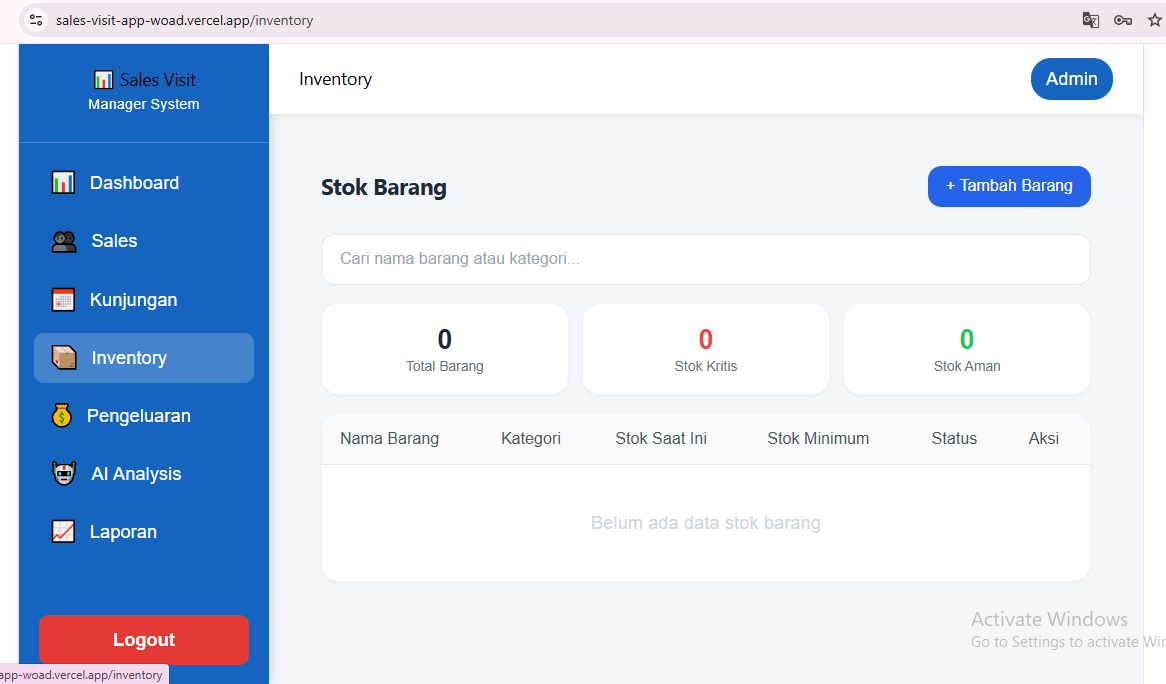
Task: Open the saved password key icon
Action: click(x=1123, y=20)
